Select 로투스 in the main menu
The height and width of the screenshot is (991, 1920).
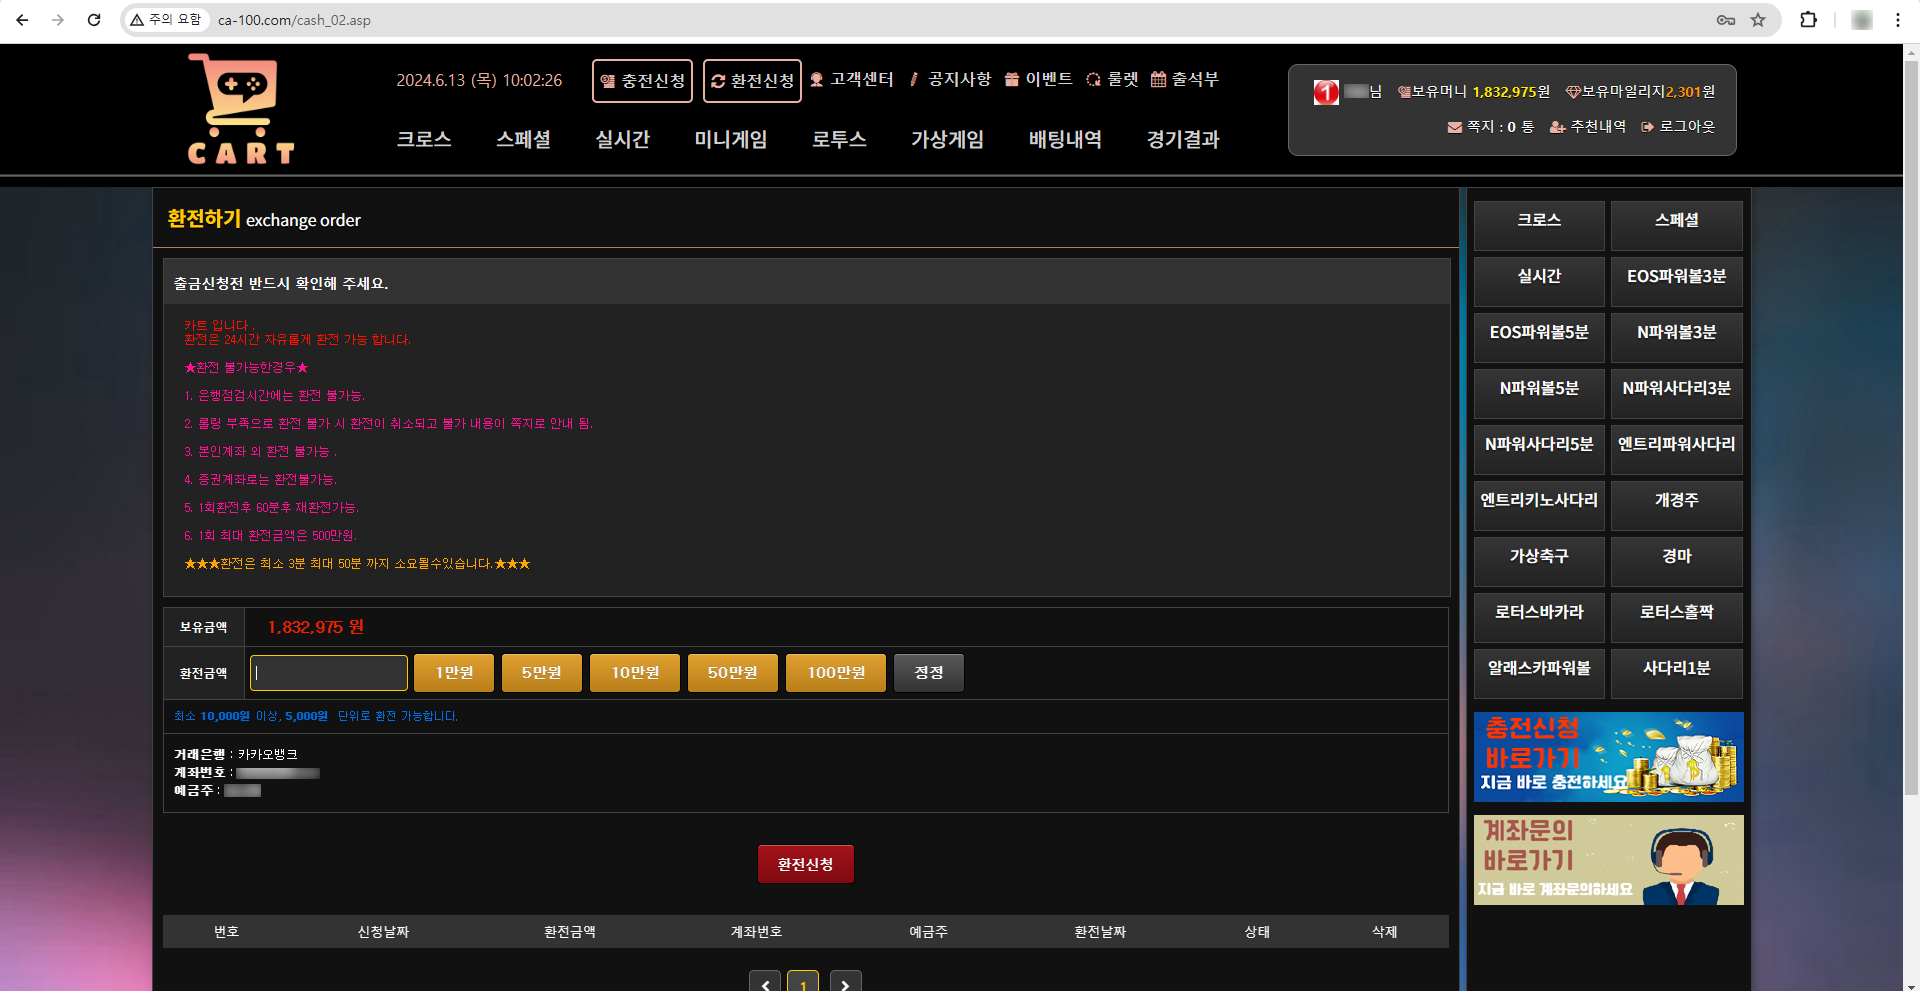[839, 140]
